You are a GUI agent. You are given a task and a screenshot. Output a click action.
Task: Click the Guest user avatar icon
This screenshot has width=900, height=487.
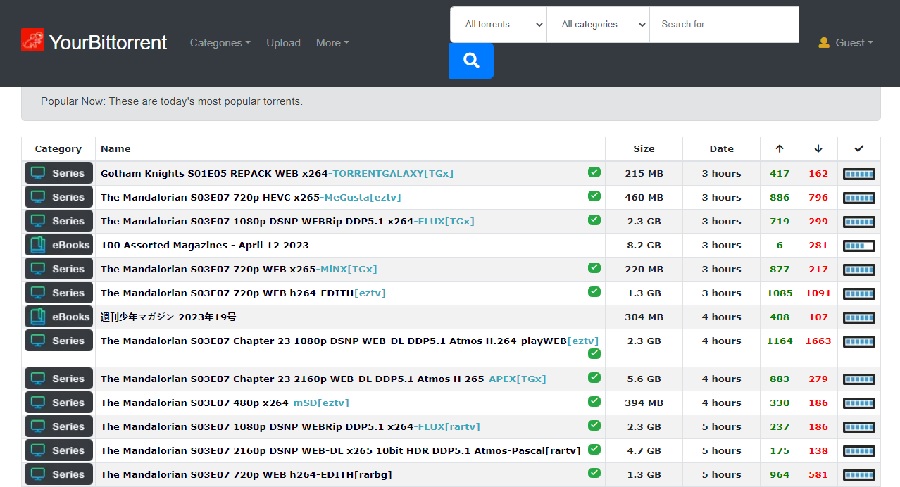824,42
